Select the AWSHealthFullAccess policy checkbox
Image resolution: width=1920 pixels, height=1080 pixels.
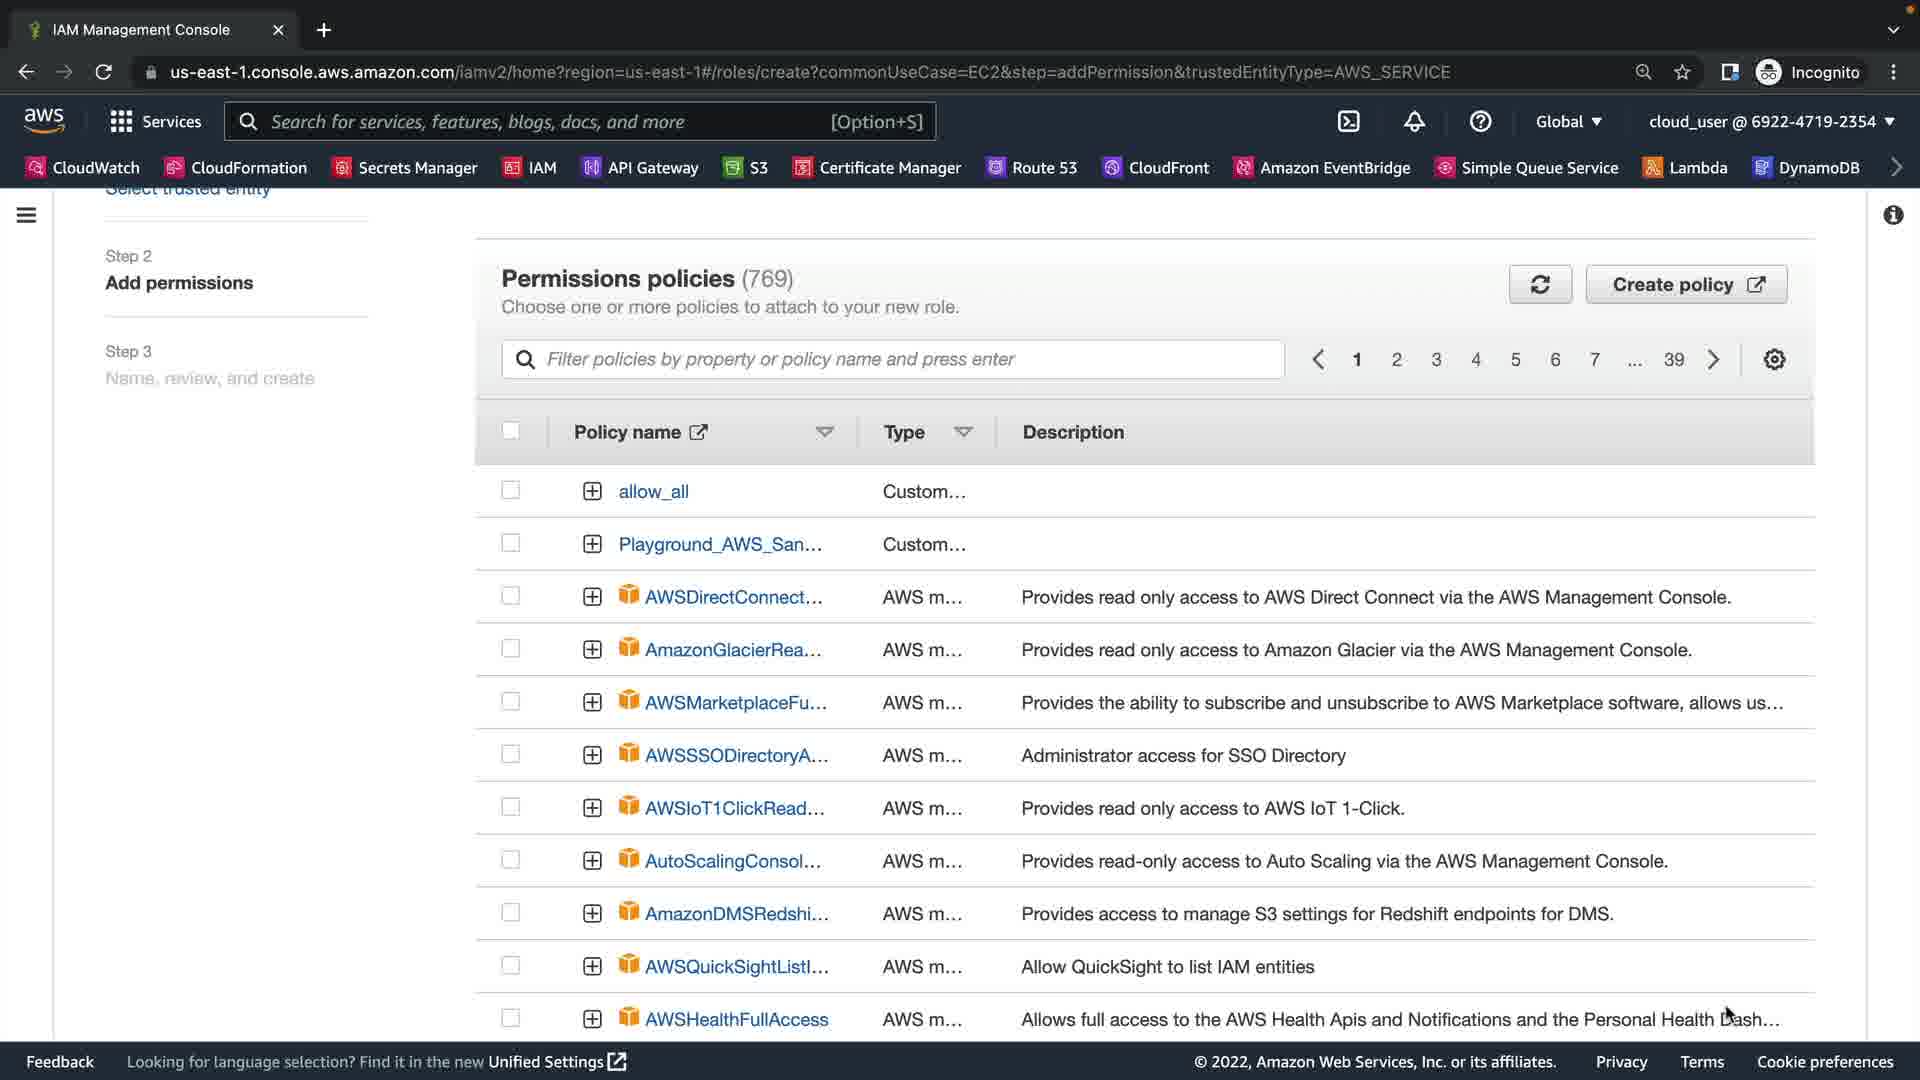(x=511, y=1018)
